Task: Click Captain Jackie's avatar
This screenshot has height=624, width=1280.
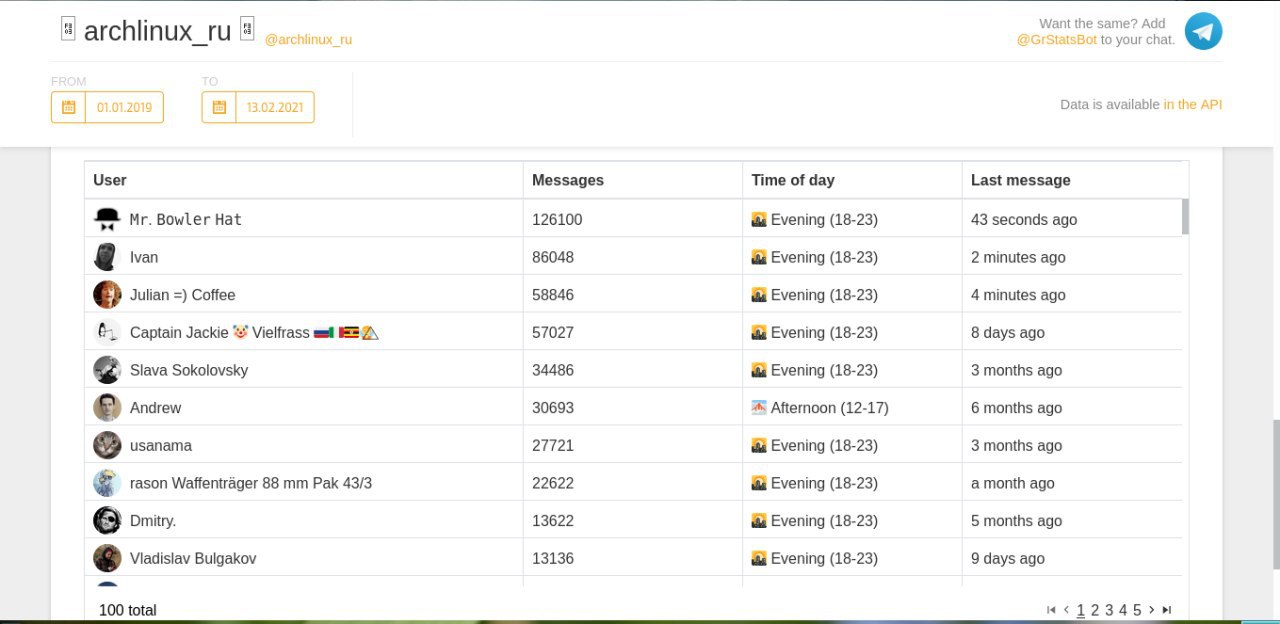Action: click(x=107, y=332)
